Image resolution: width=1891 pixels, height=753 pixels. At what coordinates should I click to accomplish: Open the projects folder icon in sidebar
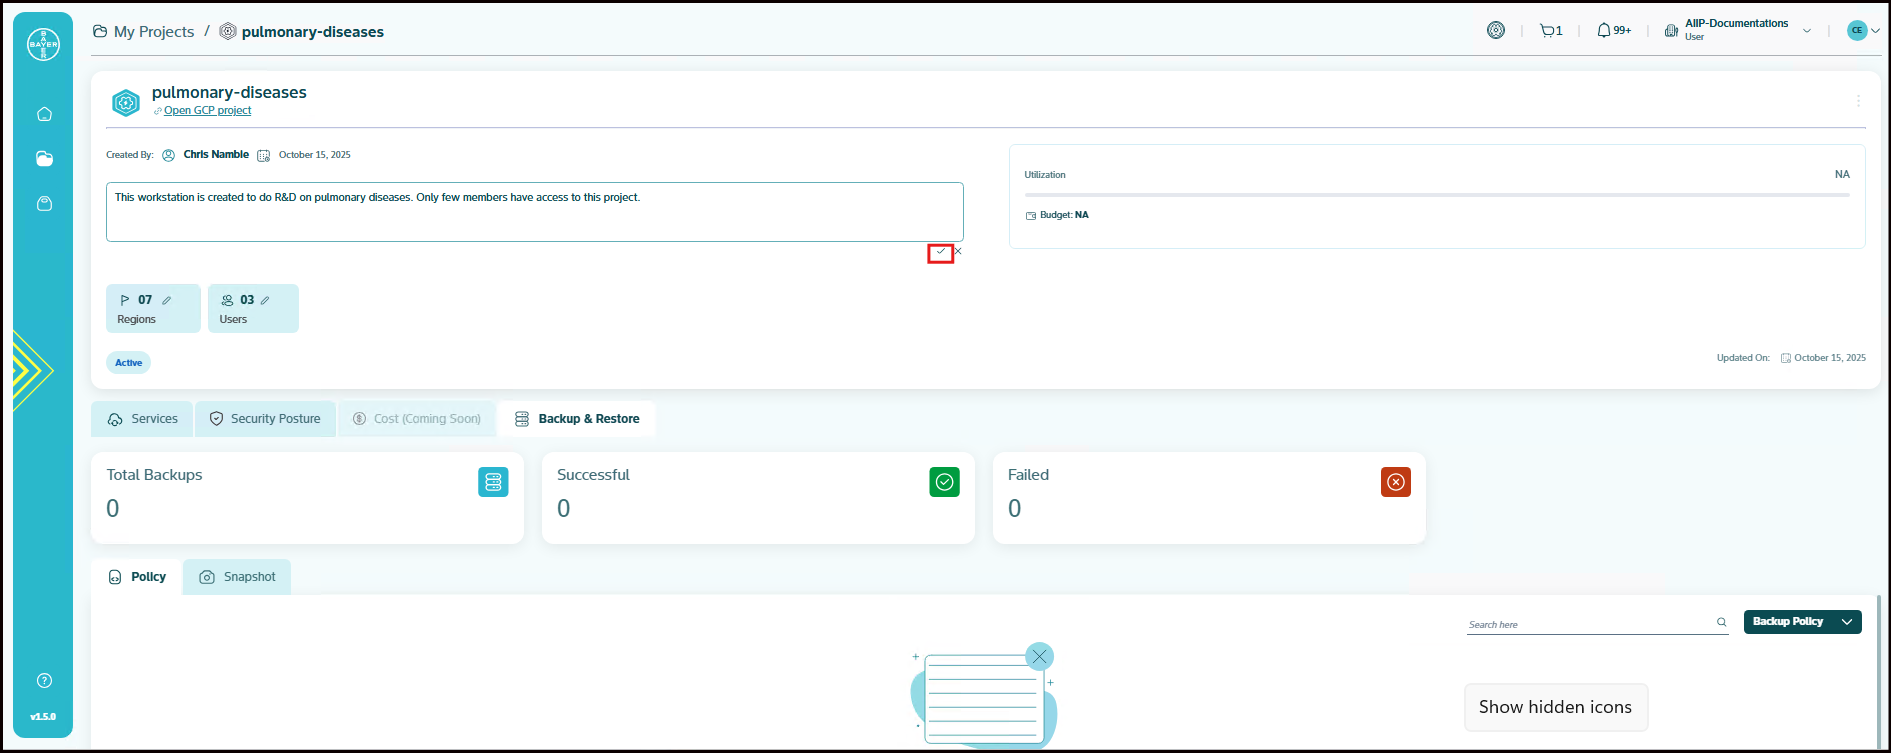click(44, 159)
